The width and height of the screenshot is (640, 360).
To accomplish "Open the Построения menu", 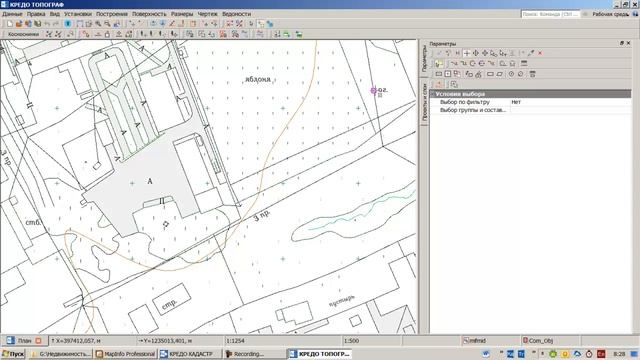I will (112, 14).
